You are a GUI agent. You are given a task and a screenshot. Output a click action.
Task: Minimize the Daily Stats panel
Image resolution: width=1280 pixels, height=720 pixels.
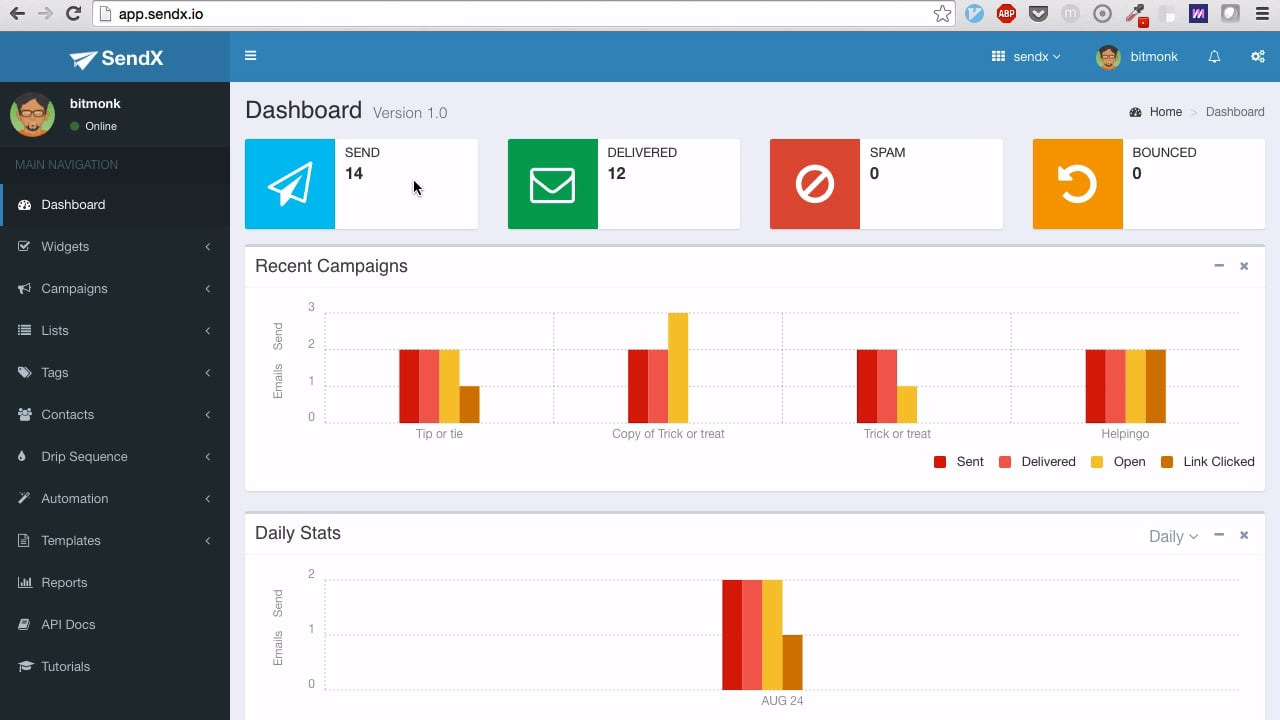1218,535
